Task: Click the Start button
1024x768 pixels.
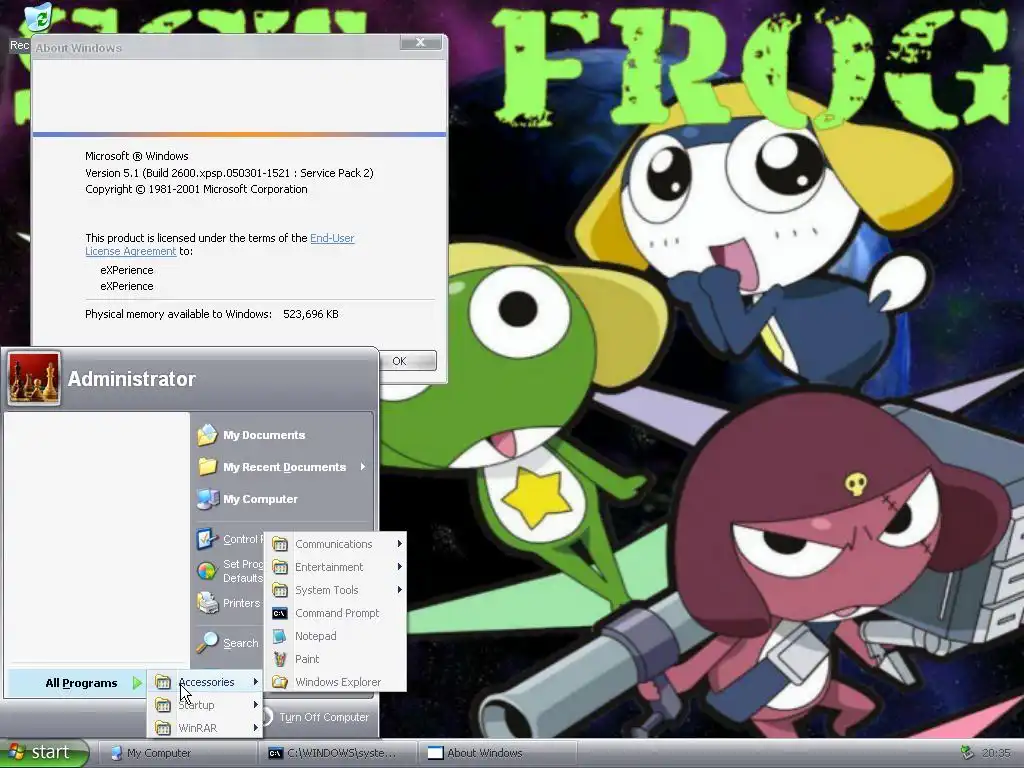Action: [x=44, y=752]
